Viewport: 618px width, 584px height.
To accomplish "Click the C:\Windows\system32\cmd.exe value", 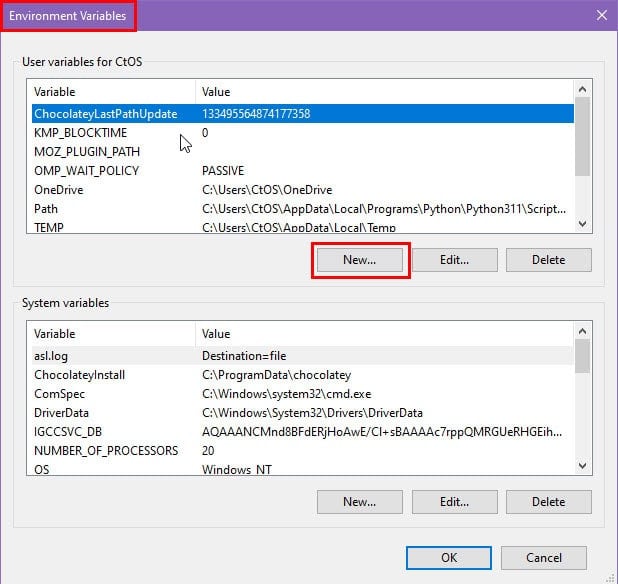I will 287,394.
